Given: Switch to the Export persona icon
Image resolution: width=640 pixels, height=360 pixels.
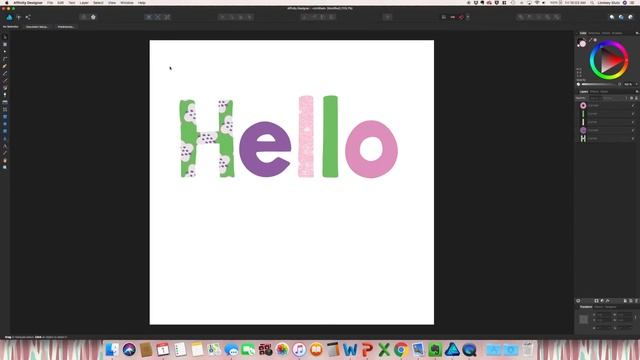Looking at the screenshot, I should 28,17.
